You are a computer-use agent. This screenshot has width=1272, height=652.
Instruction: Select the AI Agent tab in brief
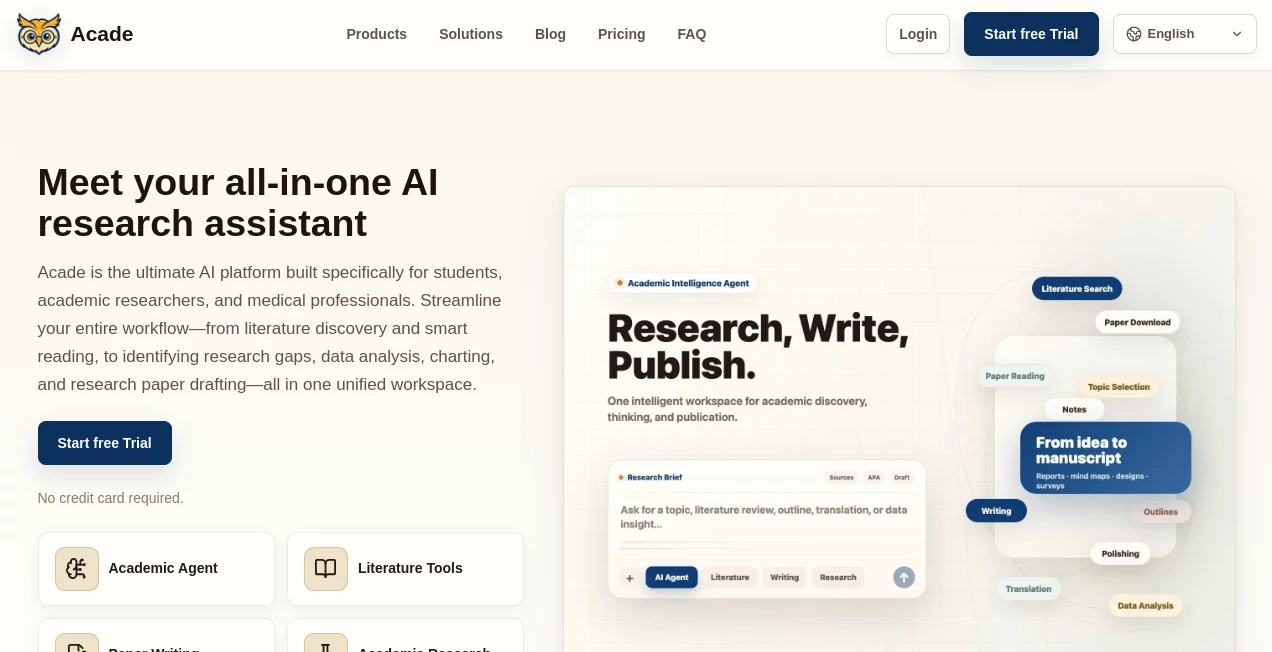672,577
